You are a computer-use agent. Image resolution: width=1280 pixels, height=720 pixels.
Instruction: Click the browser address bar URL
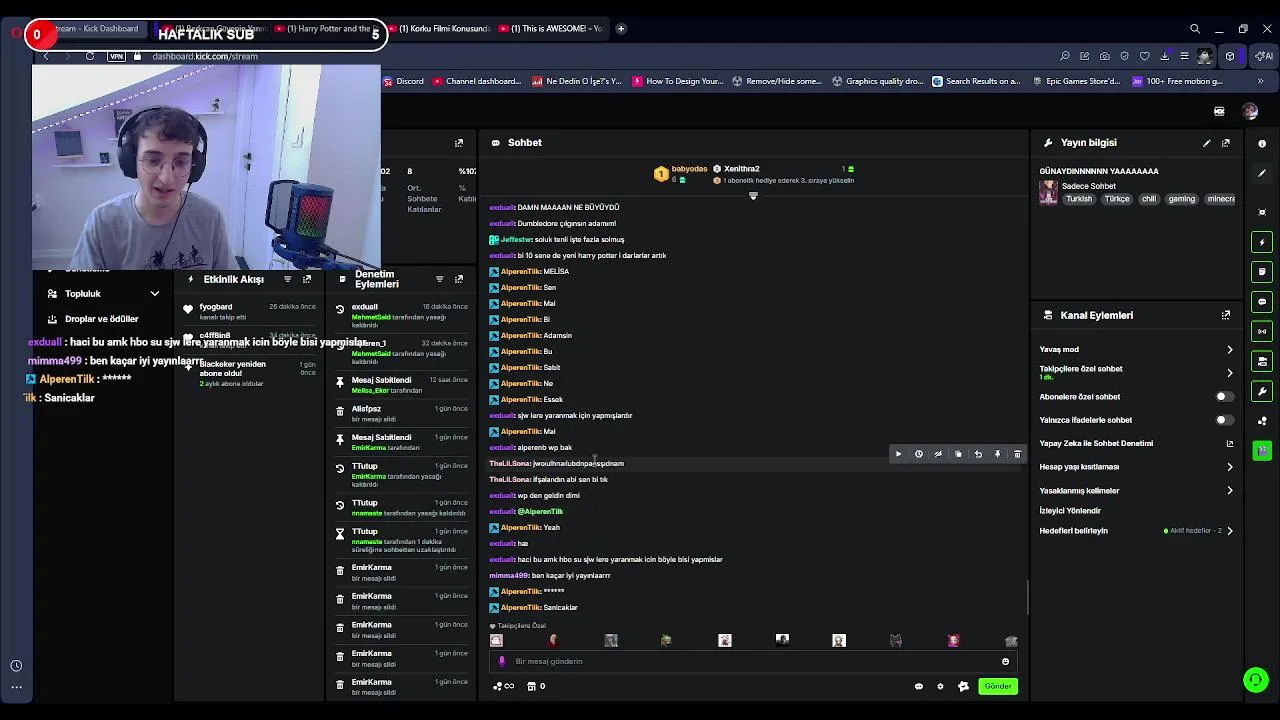pyautogui.click(x=205, y=56)
